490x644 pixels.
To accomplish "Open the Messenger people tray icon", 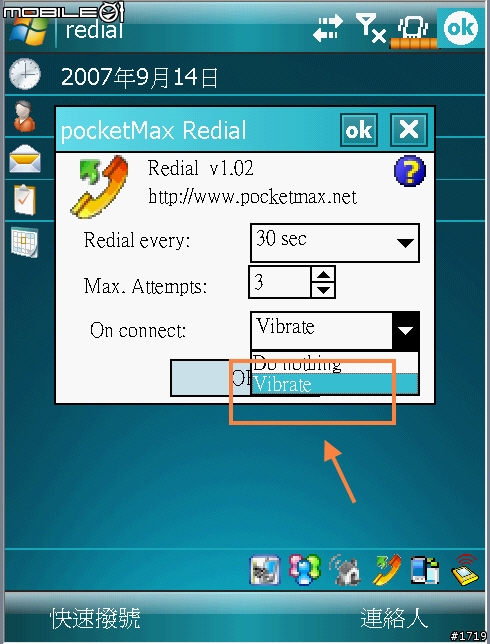I will click(304, 569).
